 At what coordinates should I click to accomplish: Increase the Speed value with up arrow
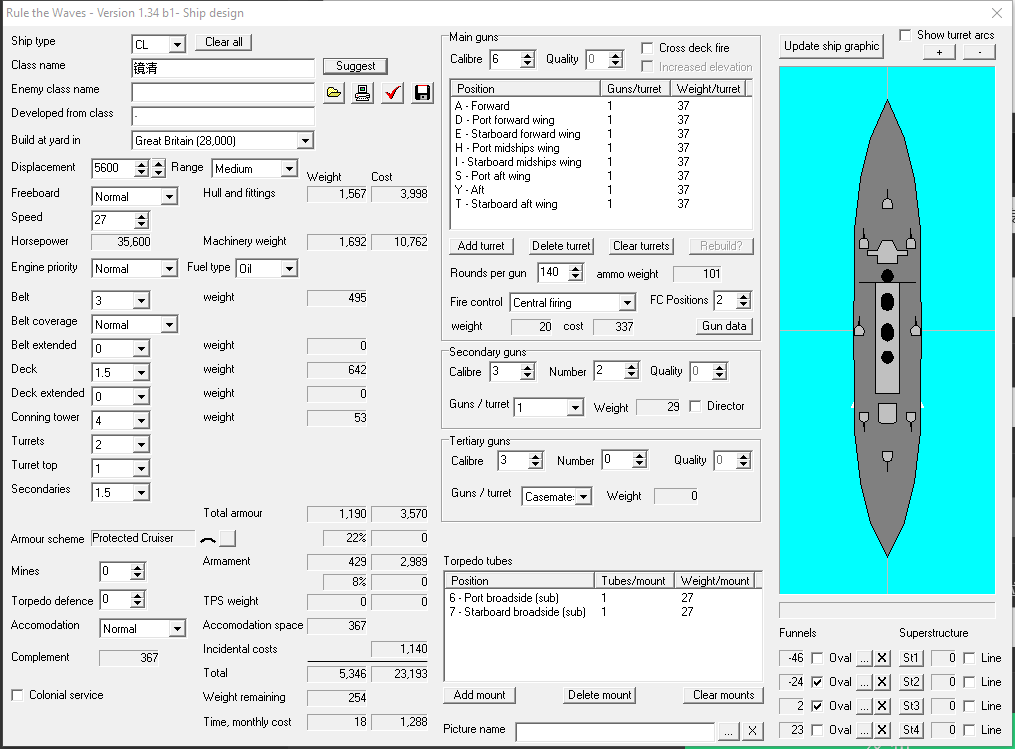(x=141, y=216)
